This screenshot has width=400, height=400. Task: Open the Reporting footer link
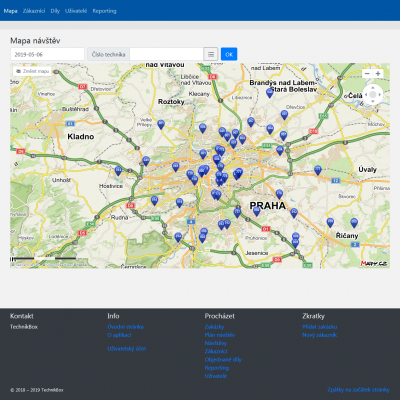point(217,368)
